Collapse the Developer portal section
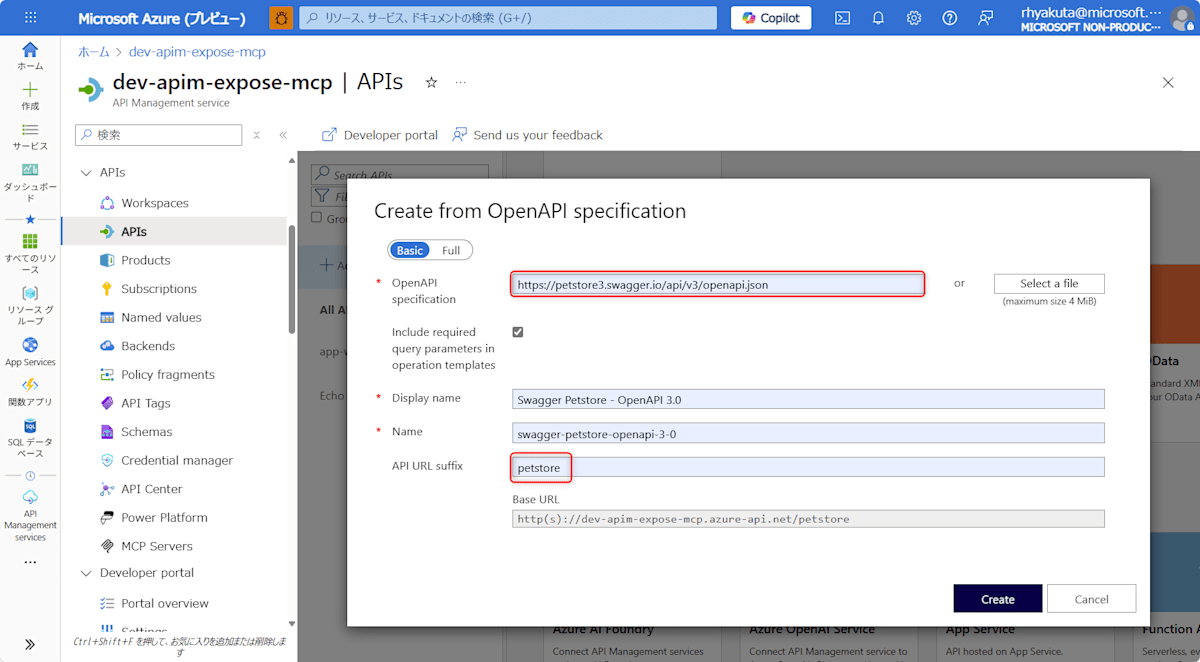Image resolution: width=1200 pixels, height=662 pixels. (x=84, y=573)
